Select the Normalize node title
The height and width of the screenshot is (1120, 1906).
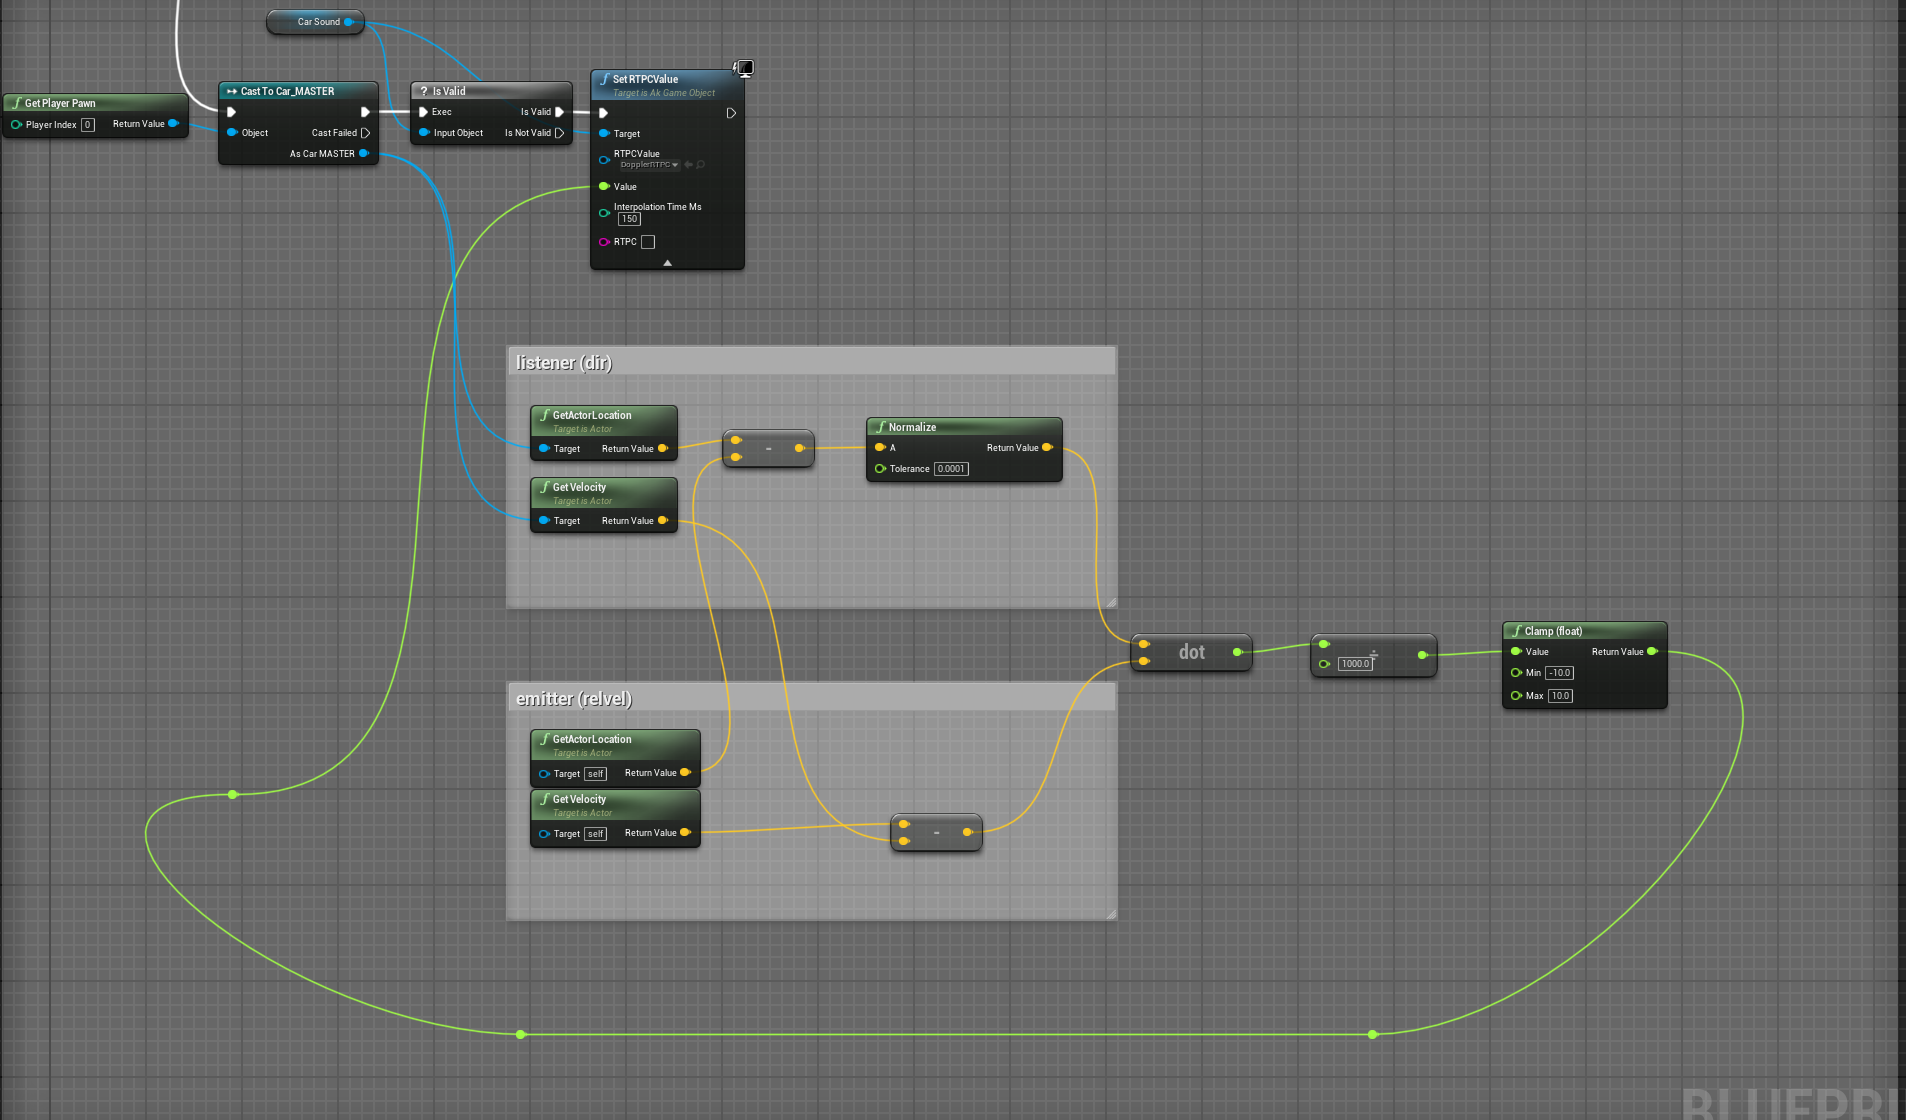[x=912, y=427]
